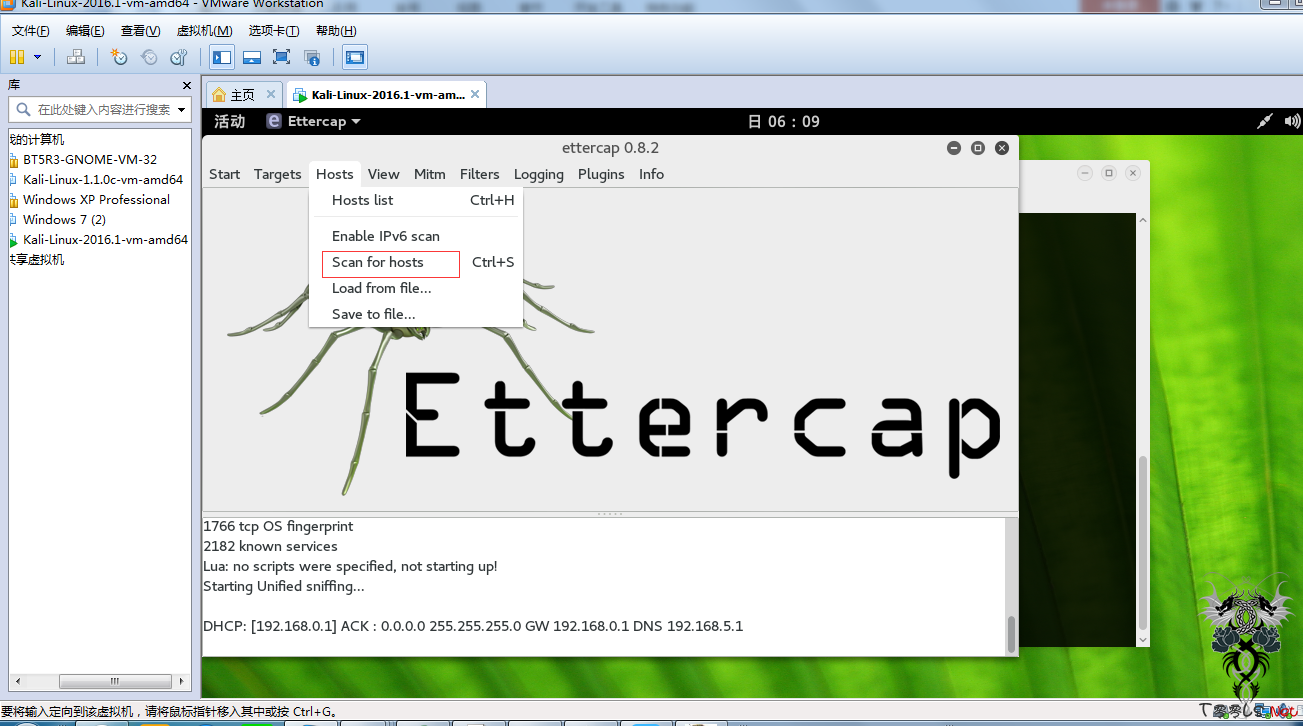
Task: Click the Unity mode toolbar icon
Action: coord(312,57)
